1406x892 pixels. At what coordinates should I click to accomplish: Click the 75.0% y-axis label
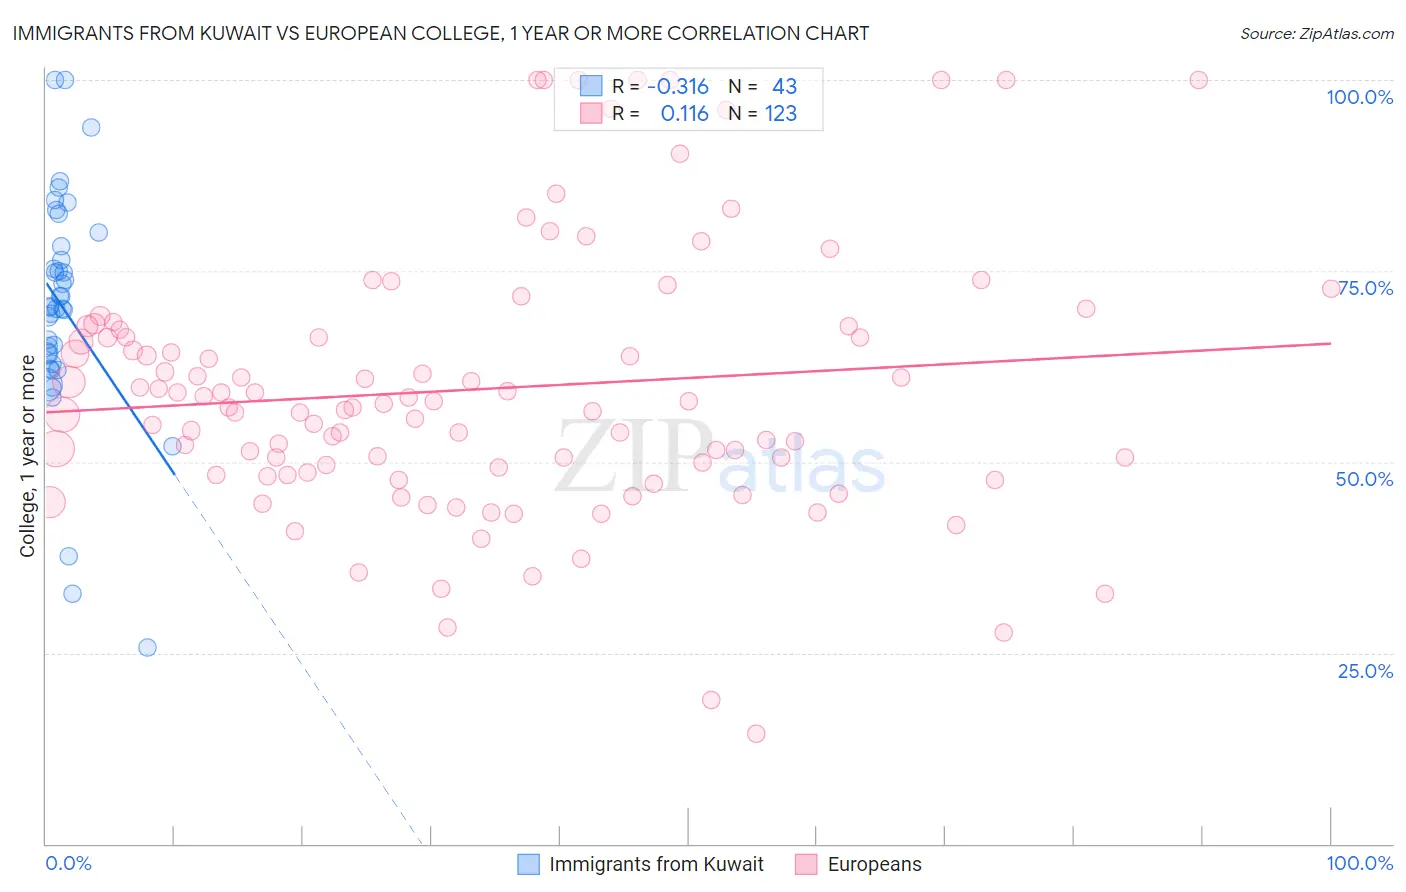click(1366, 288)
